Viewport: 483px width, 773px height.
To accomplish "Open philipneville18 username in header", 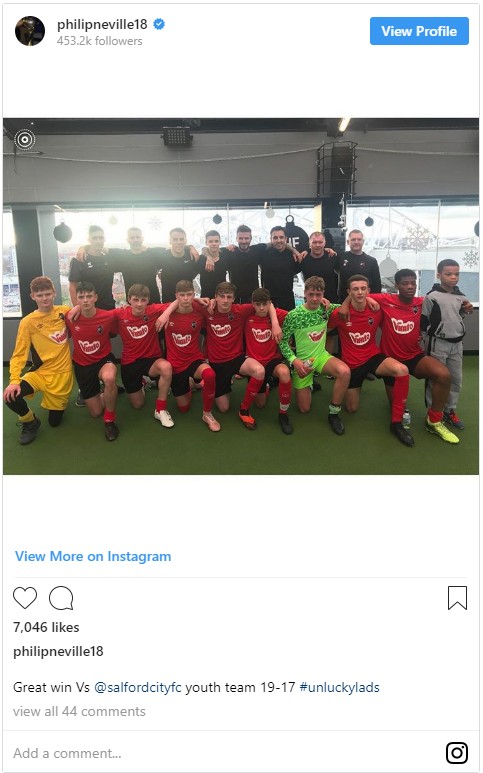I will [102, 24].
